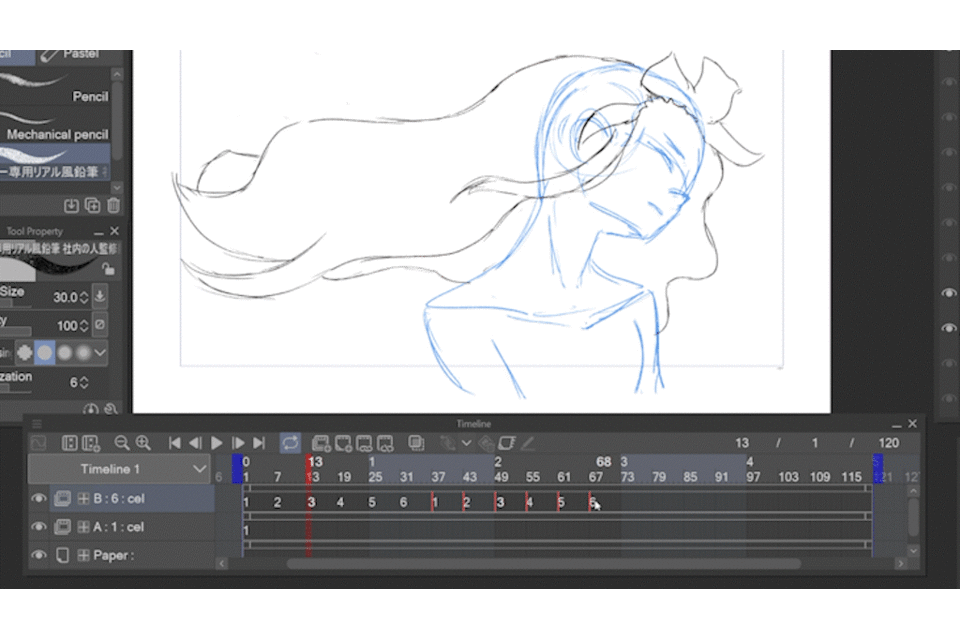Click the Specify cels icon
This screenshot has width=960, height=640.
click(364, 443)
